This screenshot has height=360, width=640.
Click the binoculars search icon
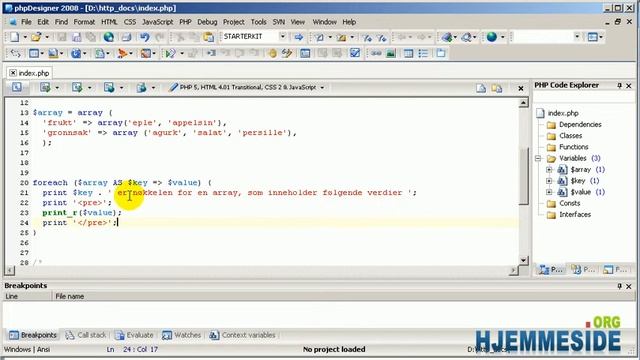pos(467,37)
